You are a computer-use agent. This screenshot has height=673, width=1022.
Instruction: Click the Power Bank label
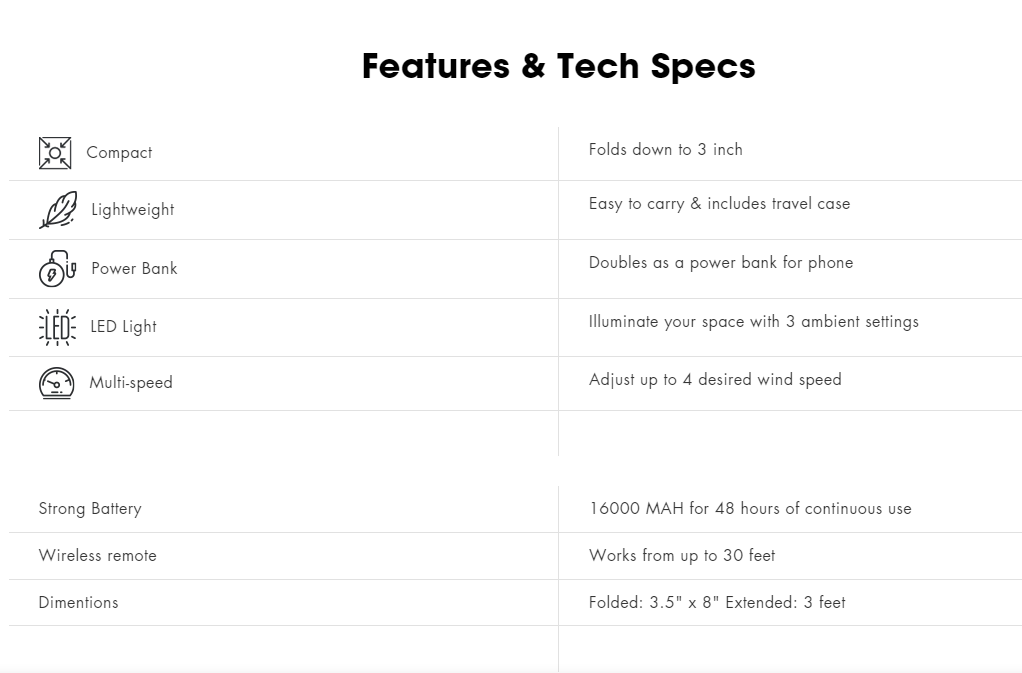point(134,268)
